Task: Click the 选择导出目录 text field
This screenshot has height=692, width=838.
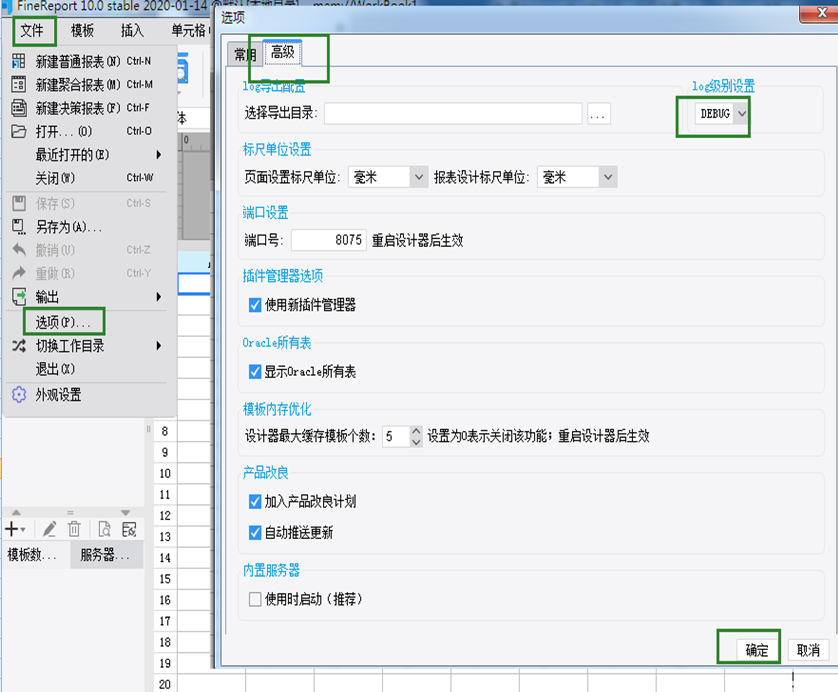Action: pos(453,114)
